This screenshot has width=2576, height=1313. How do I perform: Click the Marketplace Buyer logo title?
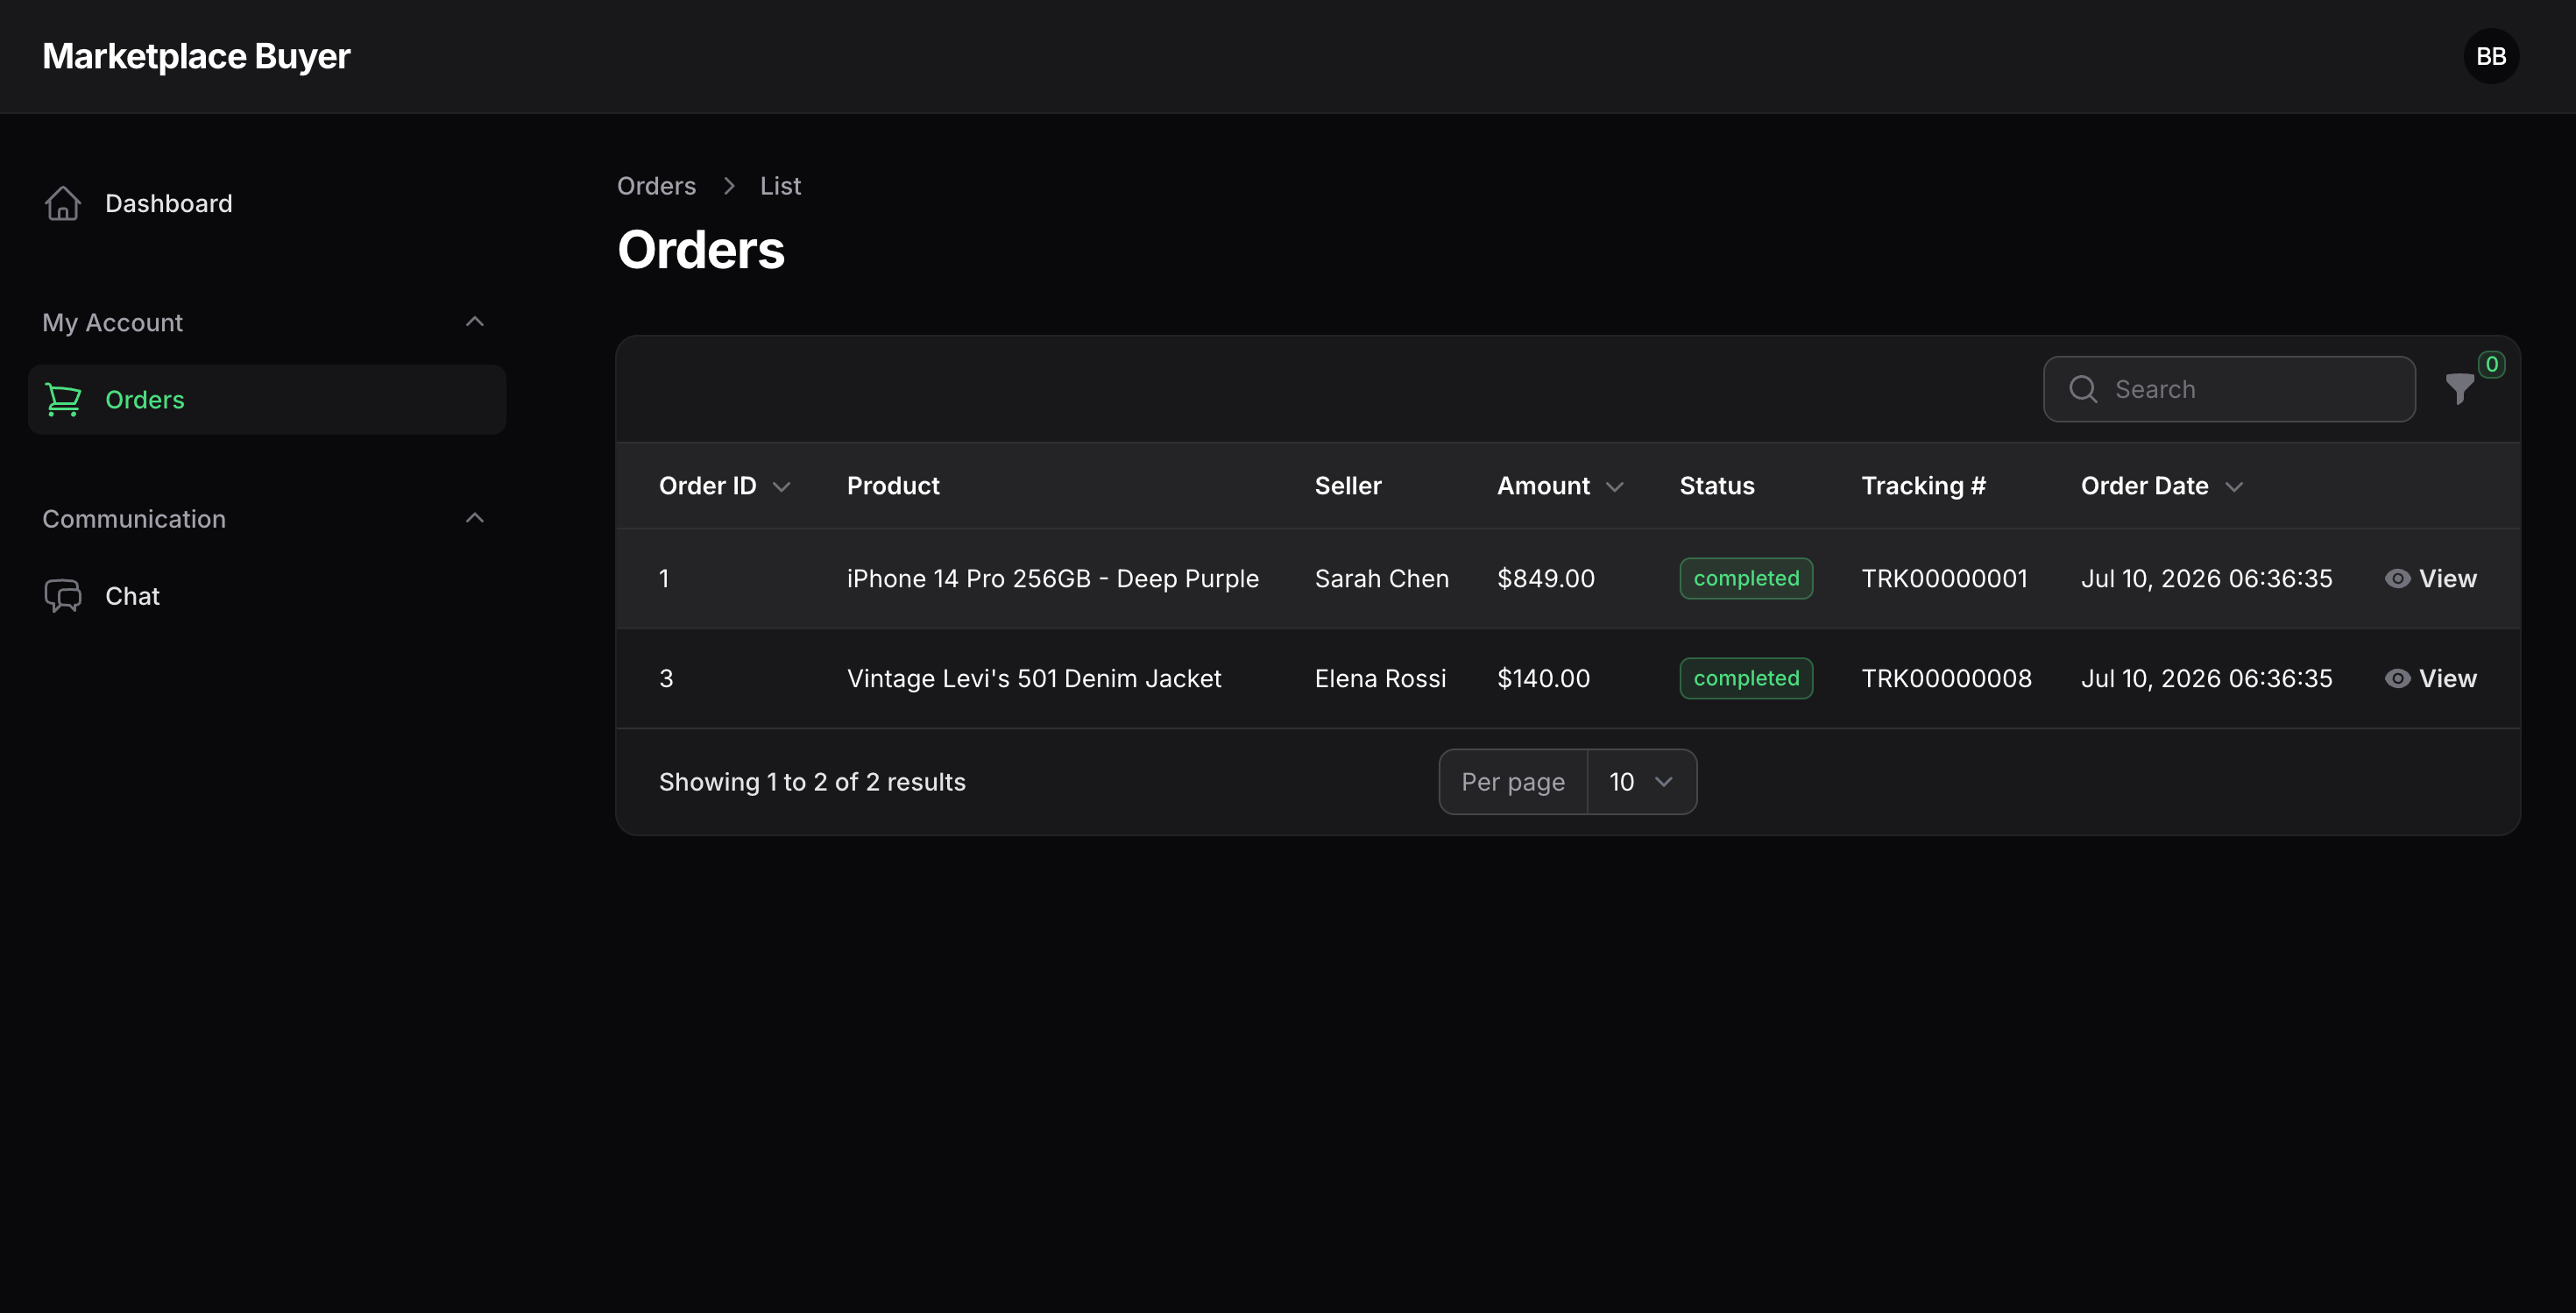pos(196,56)
